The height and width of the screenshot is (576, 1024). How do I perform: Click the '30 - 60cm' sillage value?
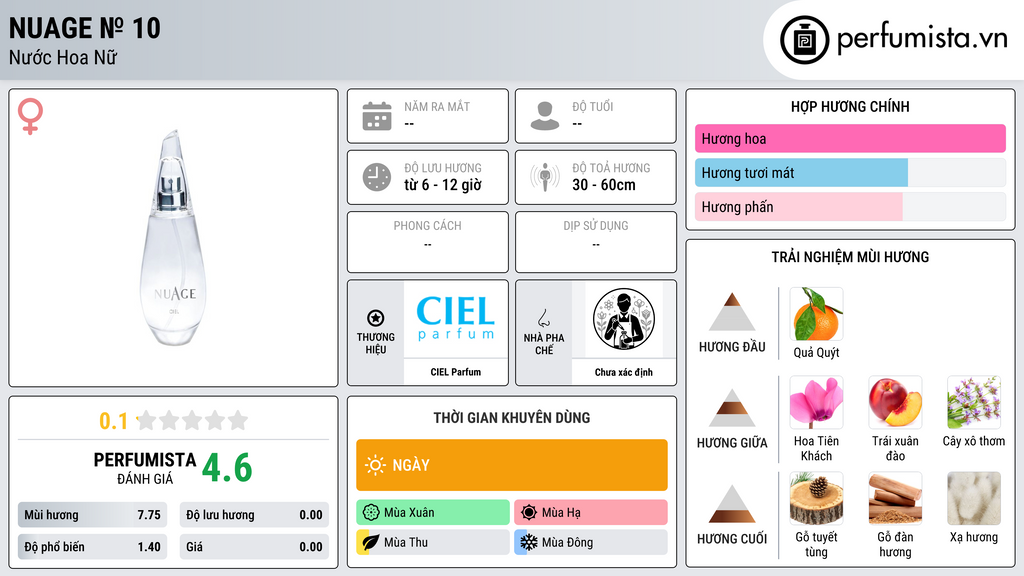coord(604,185)
